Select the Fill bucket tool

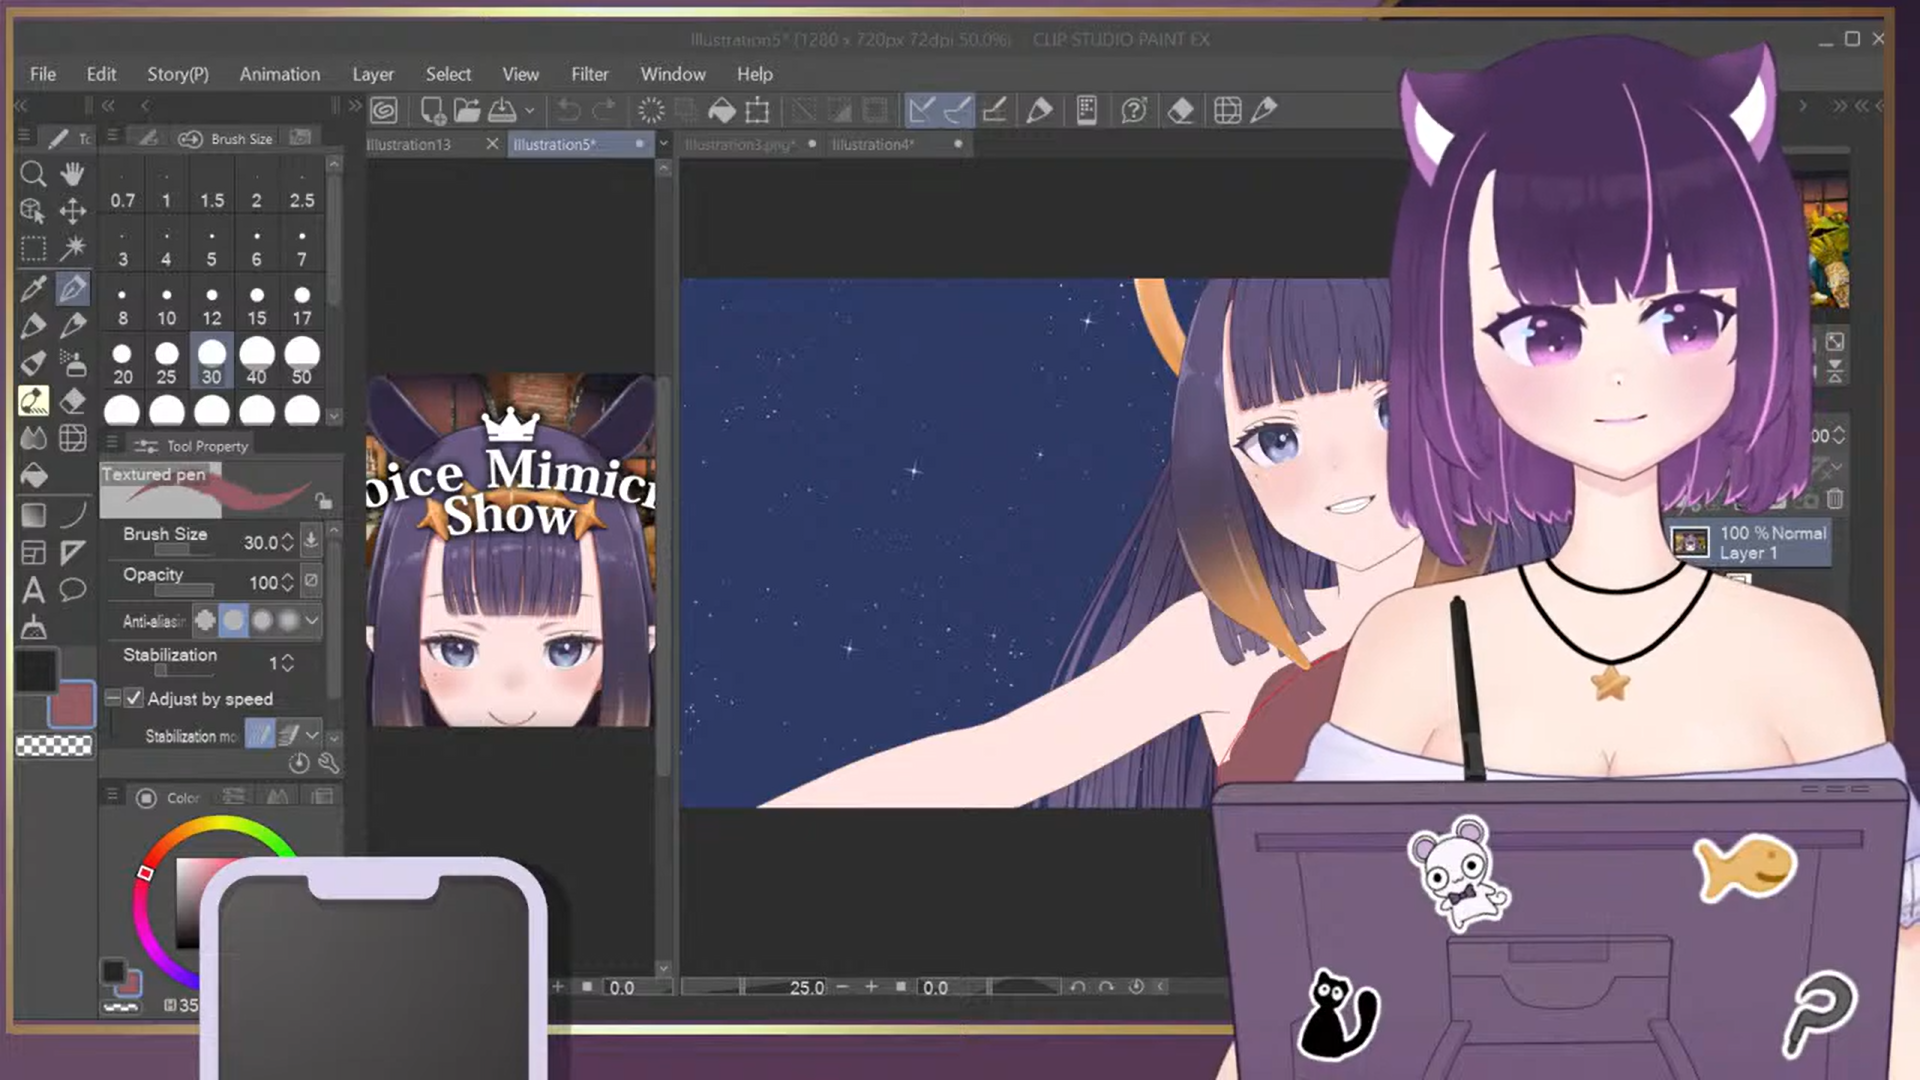pos(33,476)
